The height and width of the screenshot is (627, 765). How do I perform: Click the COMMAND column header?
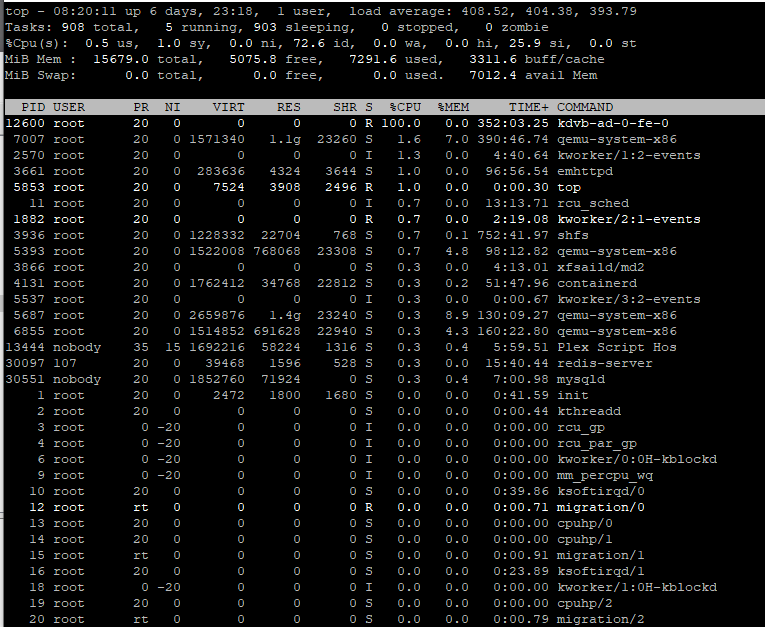pyautogui.click(x=585, y=107)
